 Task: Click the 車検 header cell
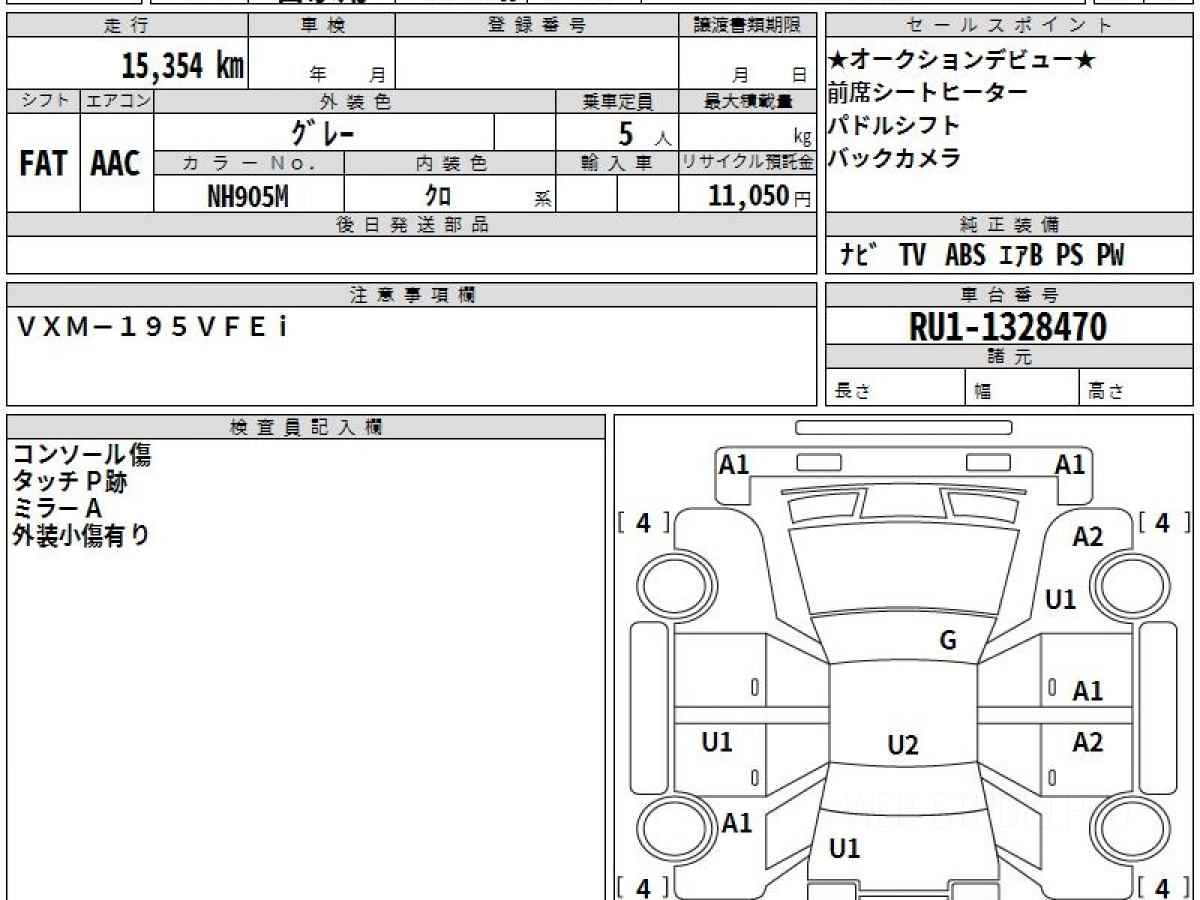click(321, 26)
